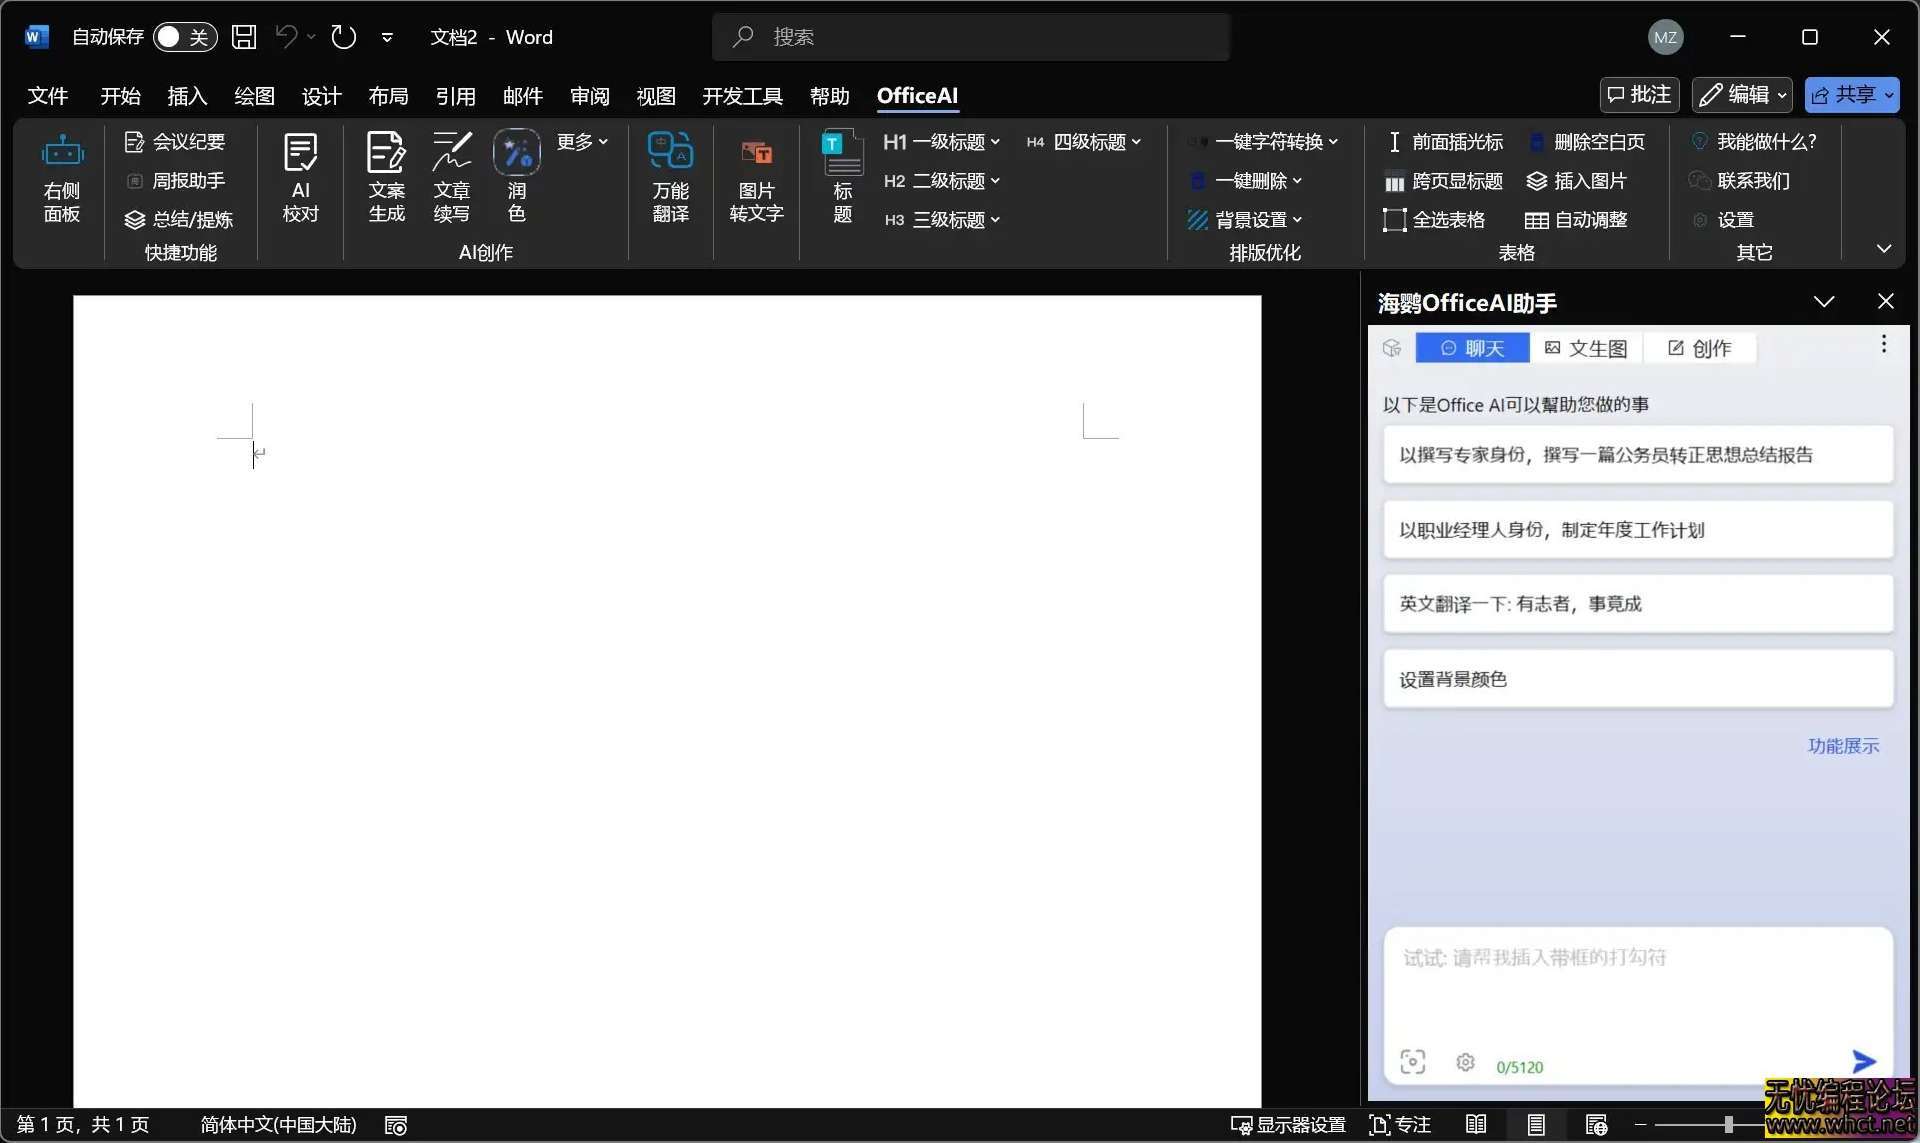Switch to web layout view in status bar
Viewport: 1920px width, 1143px height.
pyautogui.click(x=1595, y=1124)
